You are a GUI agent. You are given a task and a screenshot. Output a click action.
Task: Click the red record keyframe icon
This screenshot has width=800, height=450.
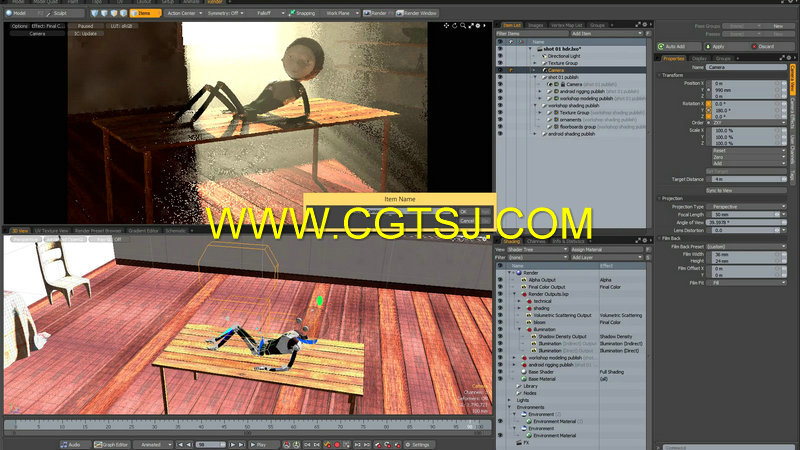(x=337, y=445)
